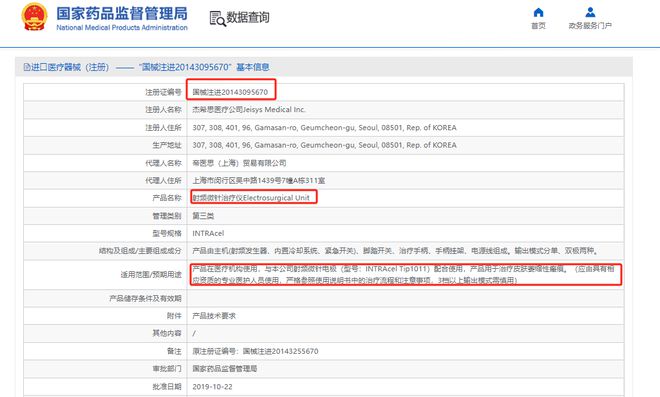
Task: Click the 注册证编号 row label
Action: [x=163, y=92]
